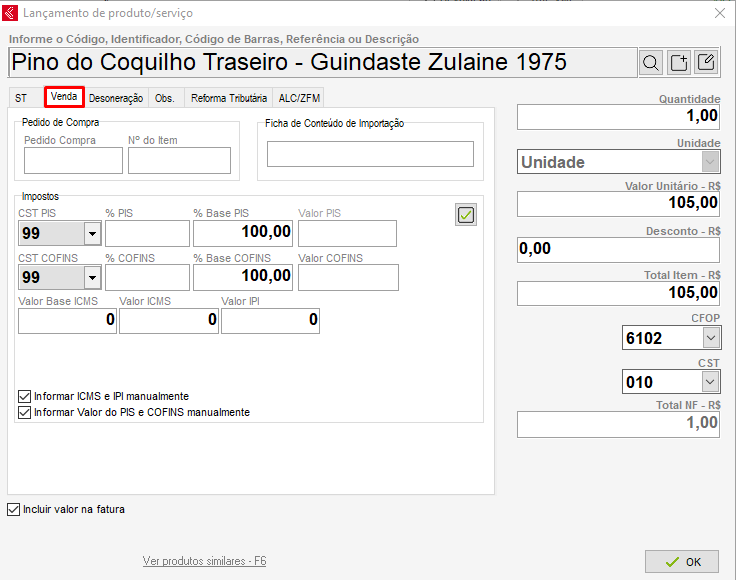Click the red application logo icon

10,13
